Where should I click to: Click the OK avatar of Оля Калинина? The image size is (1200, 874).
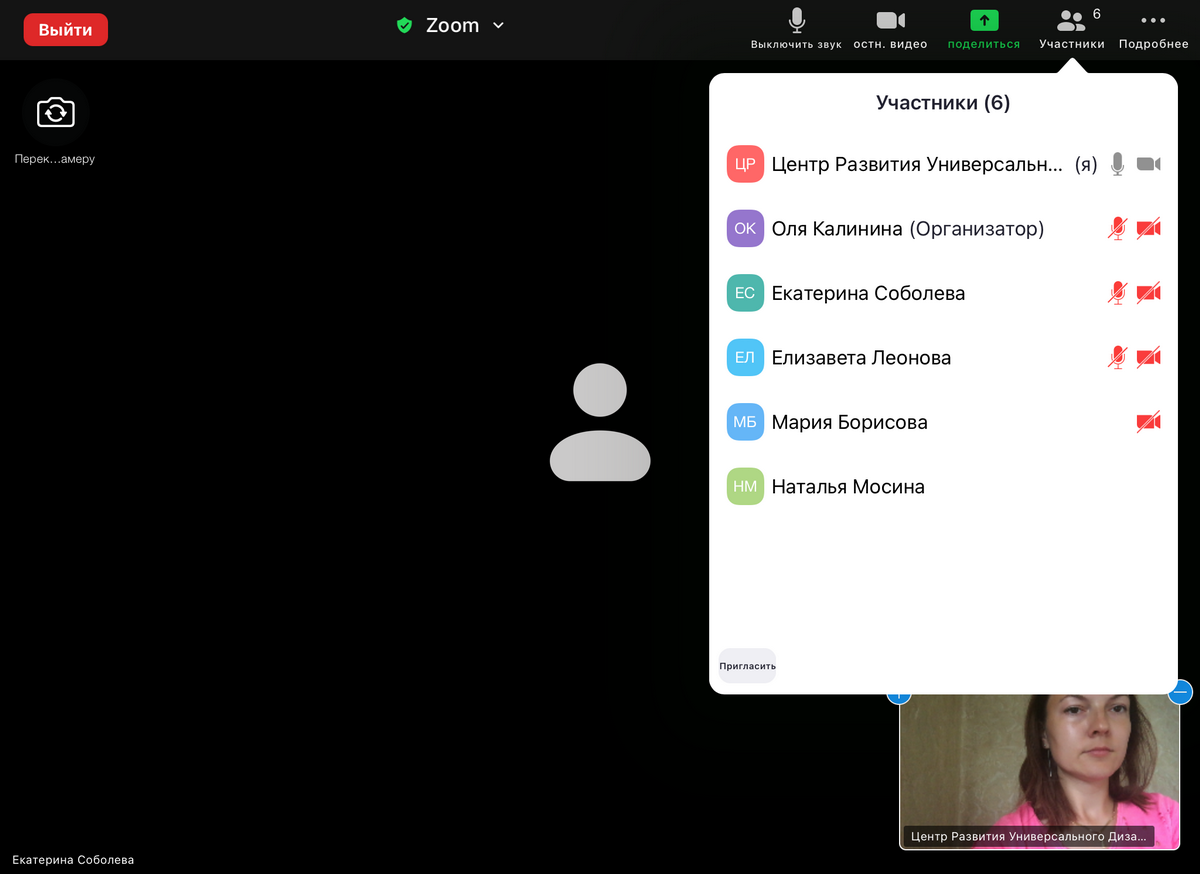pyautogui.click(x=745, y=229)
